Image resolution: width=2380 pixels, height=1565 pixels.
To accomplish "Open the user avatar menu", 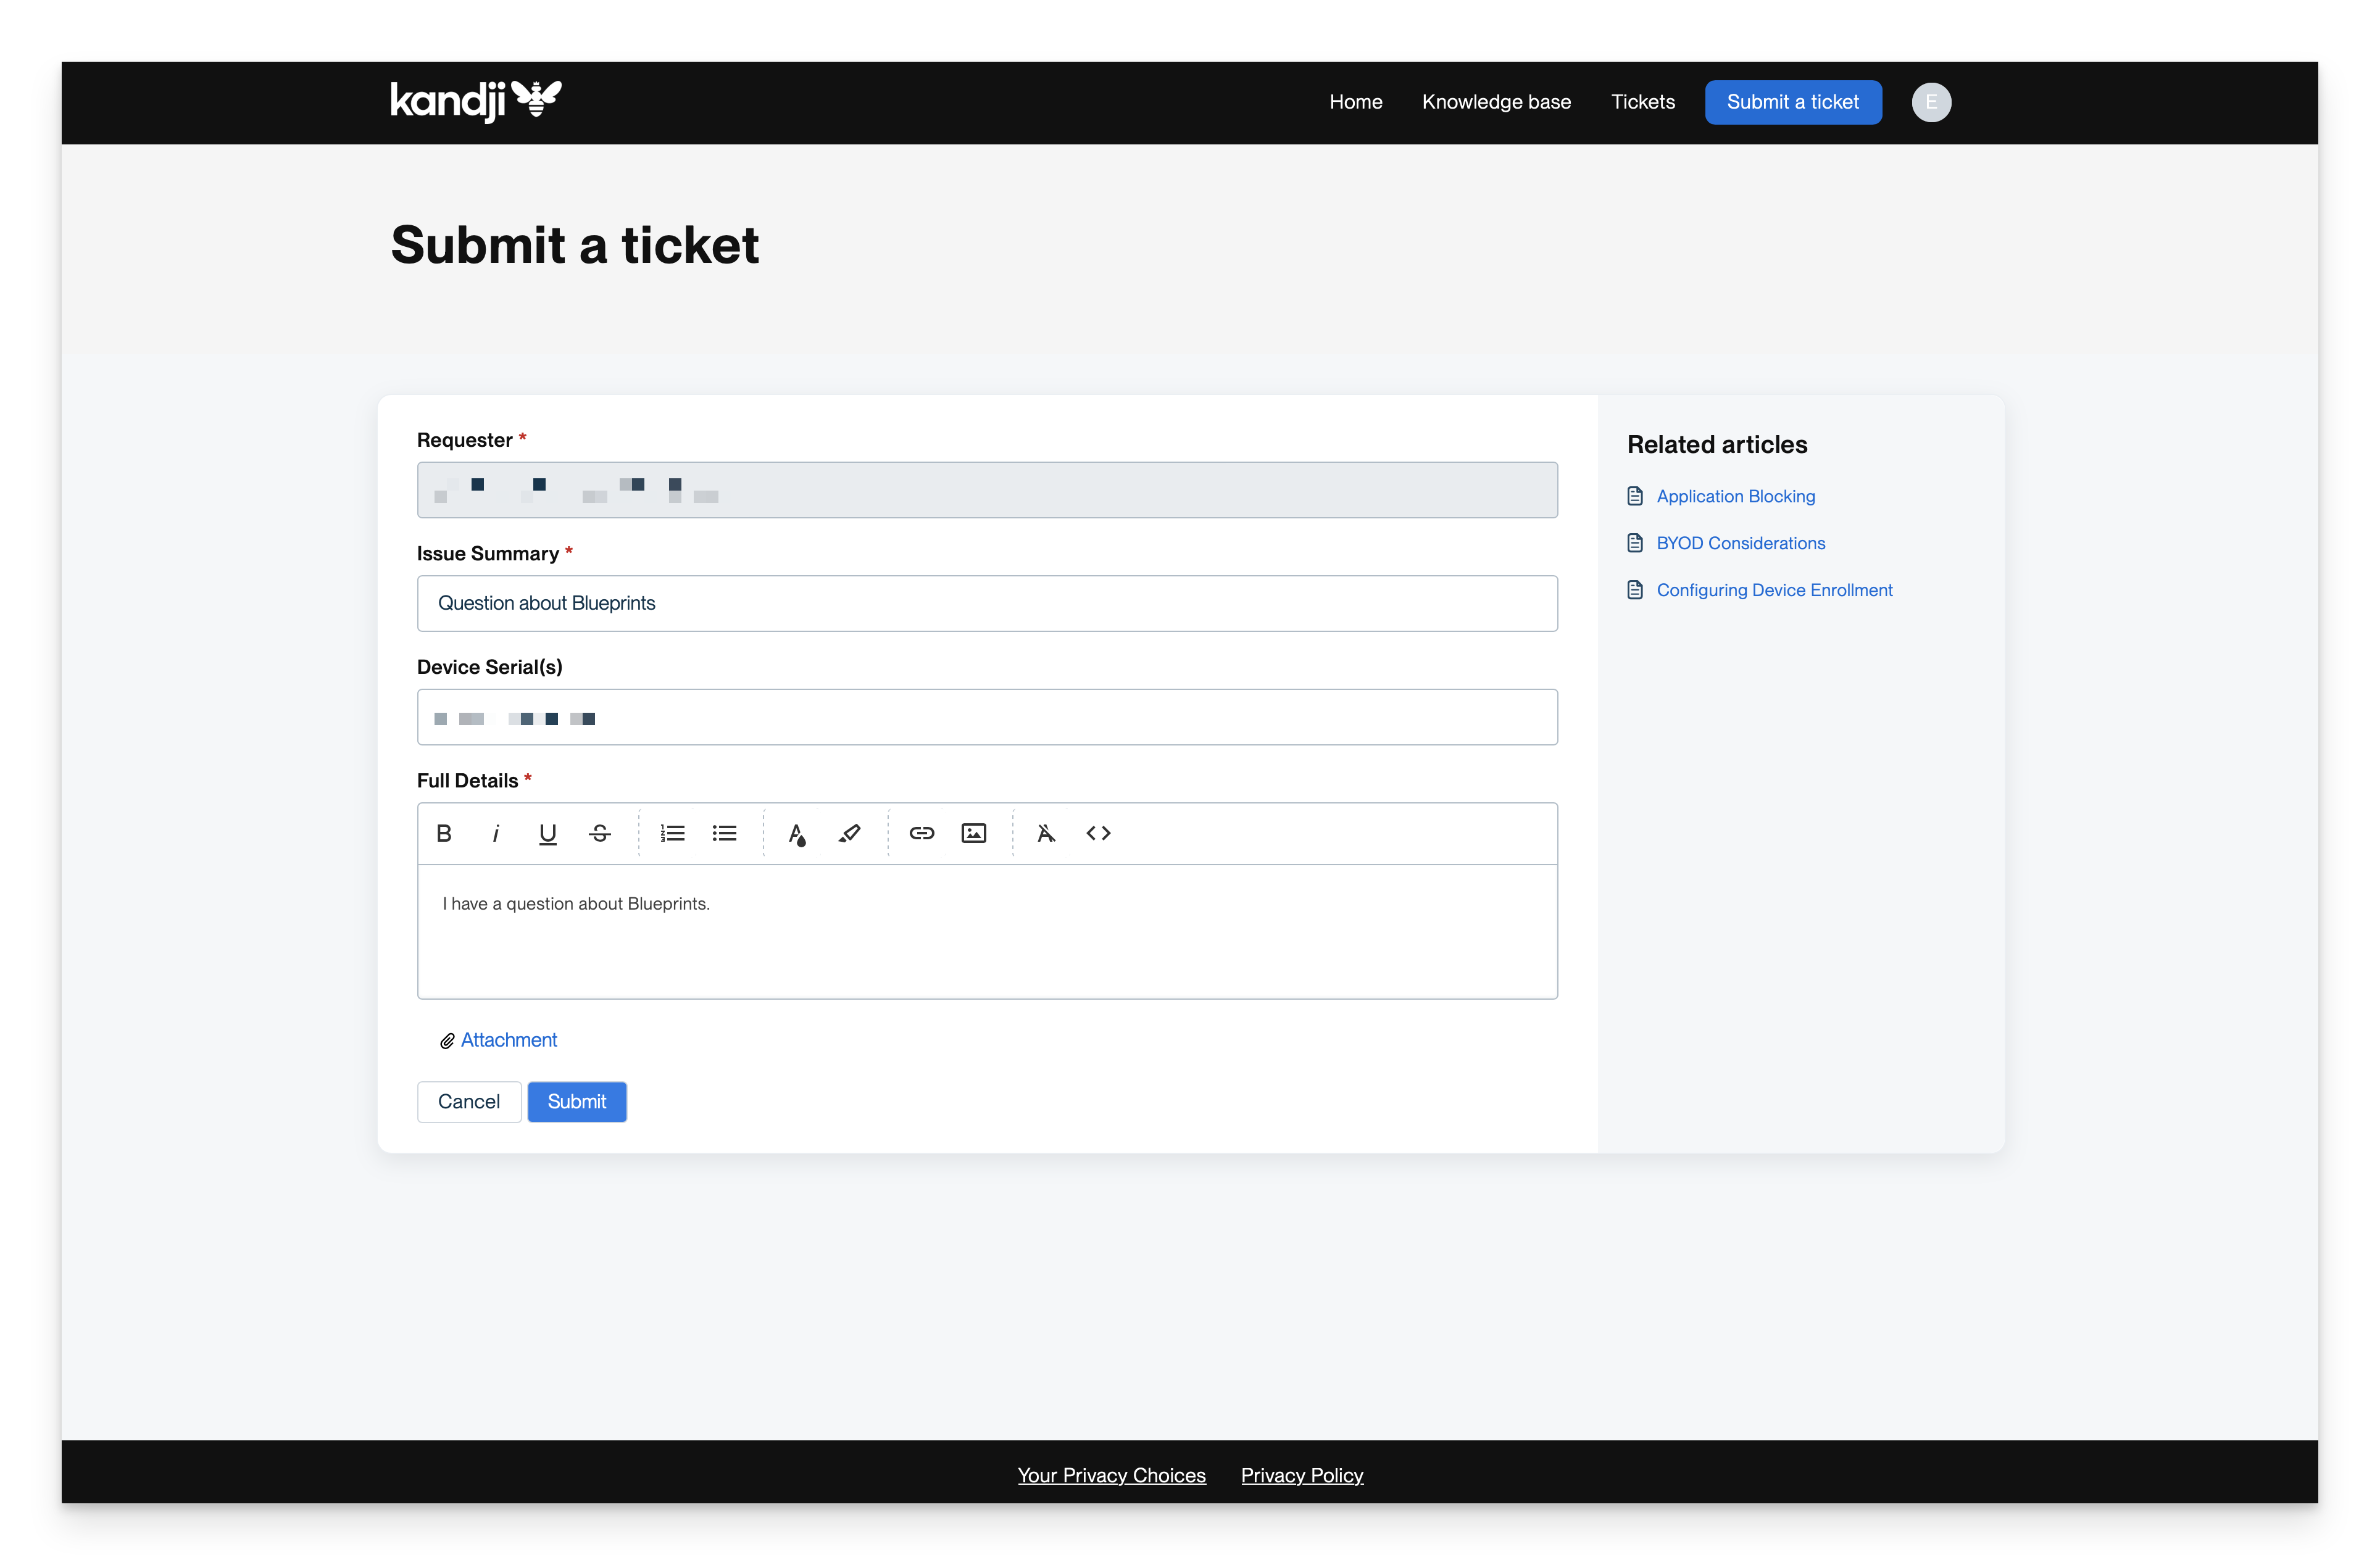I will click(x=1931, y=101).
